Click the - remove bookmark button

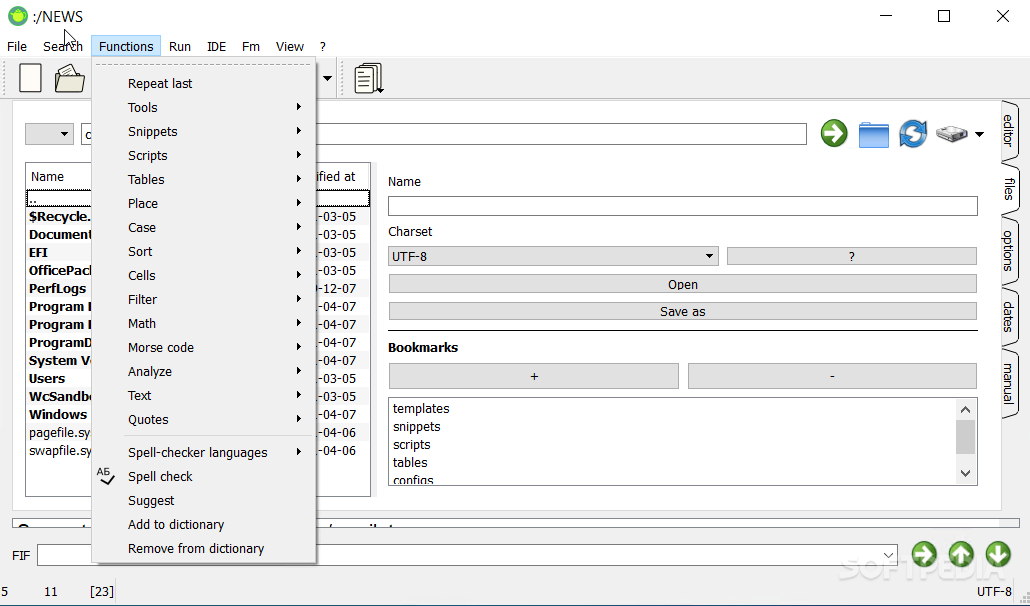(x=832, y=376)
